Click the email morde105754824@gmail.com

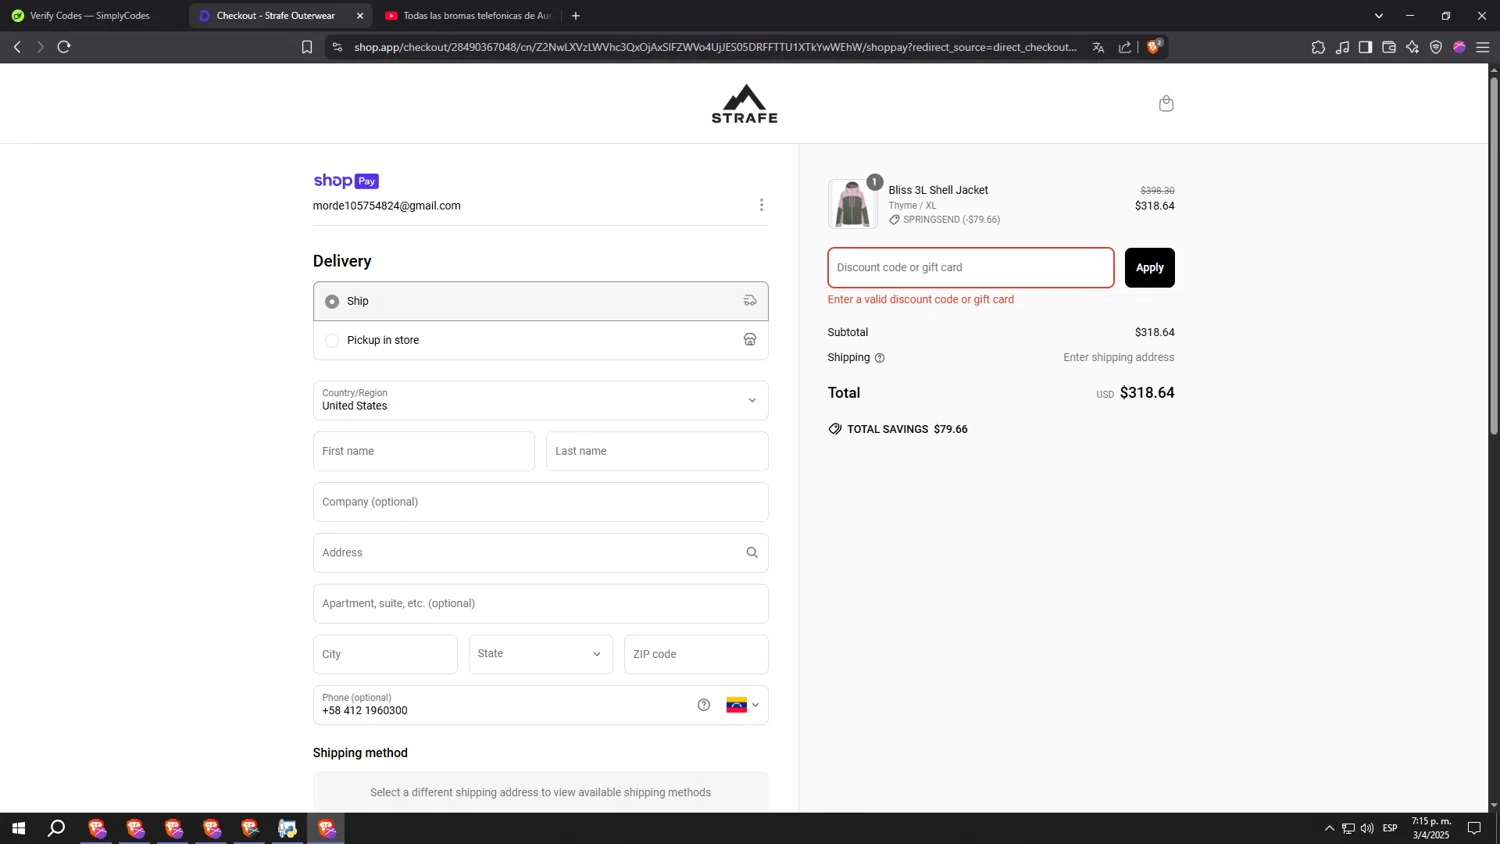click(387, 206)
